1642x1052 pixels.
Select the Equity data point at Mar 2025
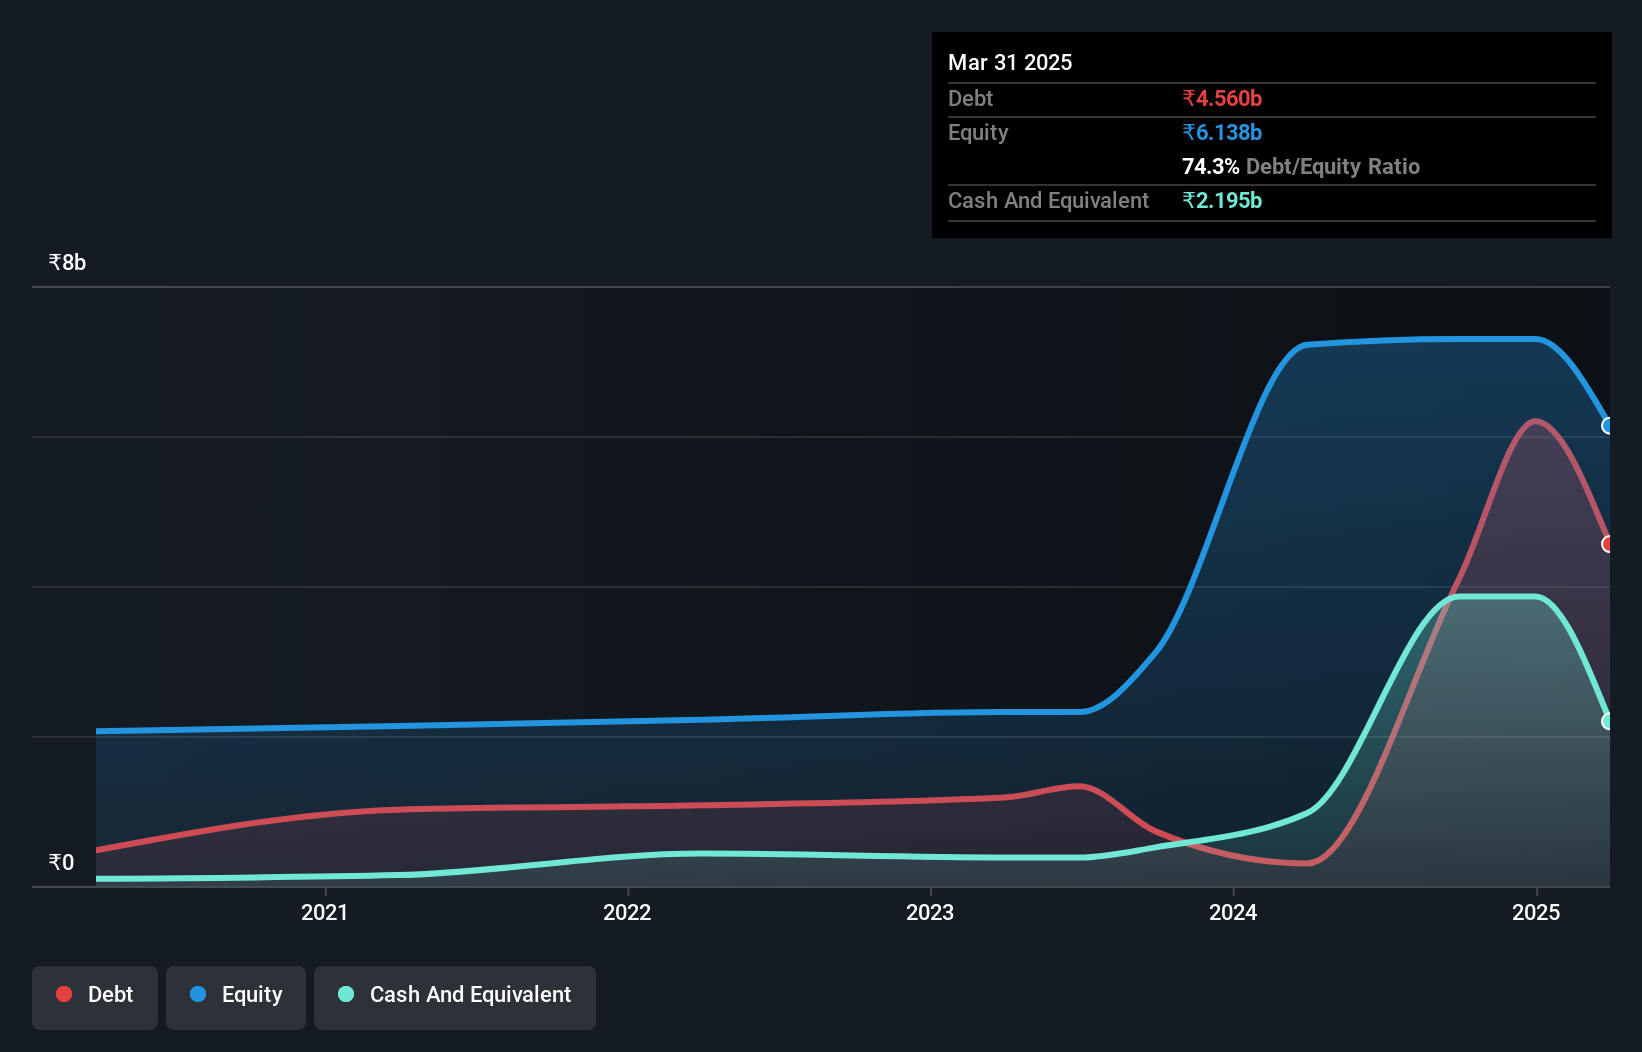pyautogui.click(x=1608, y=426)
